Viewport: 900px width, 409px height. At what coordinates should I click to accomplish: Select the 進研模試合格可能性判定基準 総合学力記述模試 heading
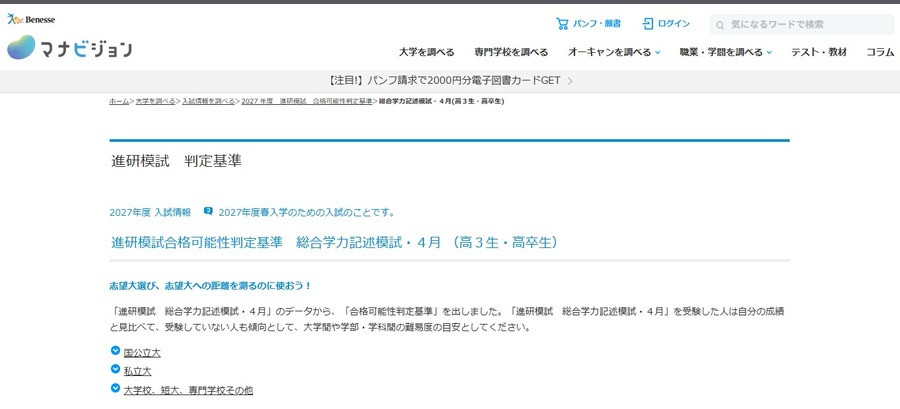[335, 243]
